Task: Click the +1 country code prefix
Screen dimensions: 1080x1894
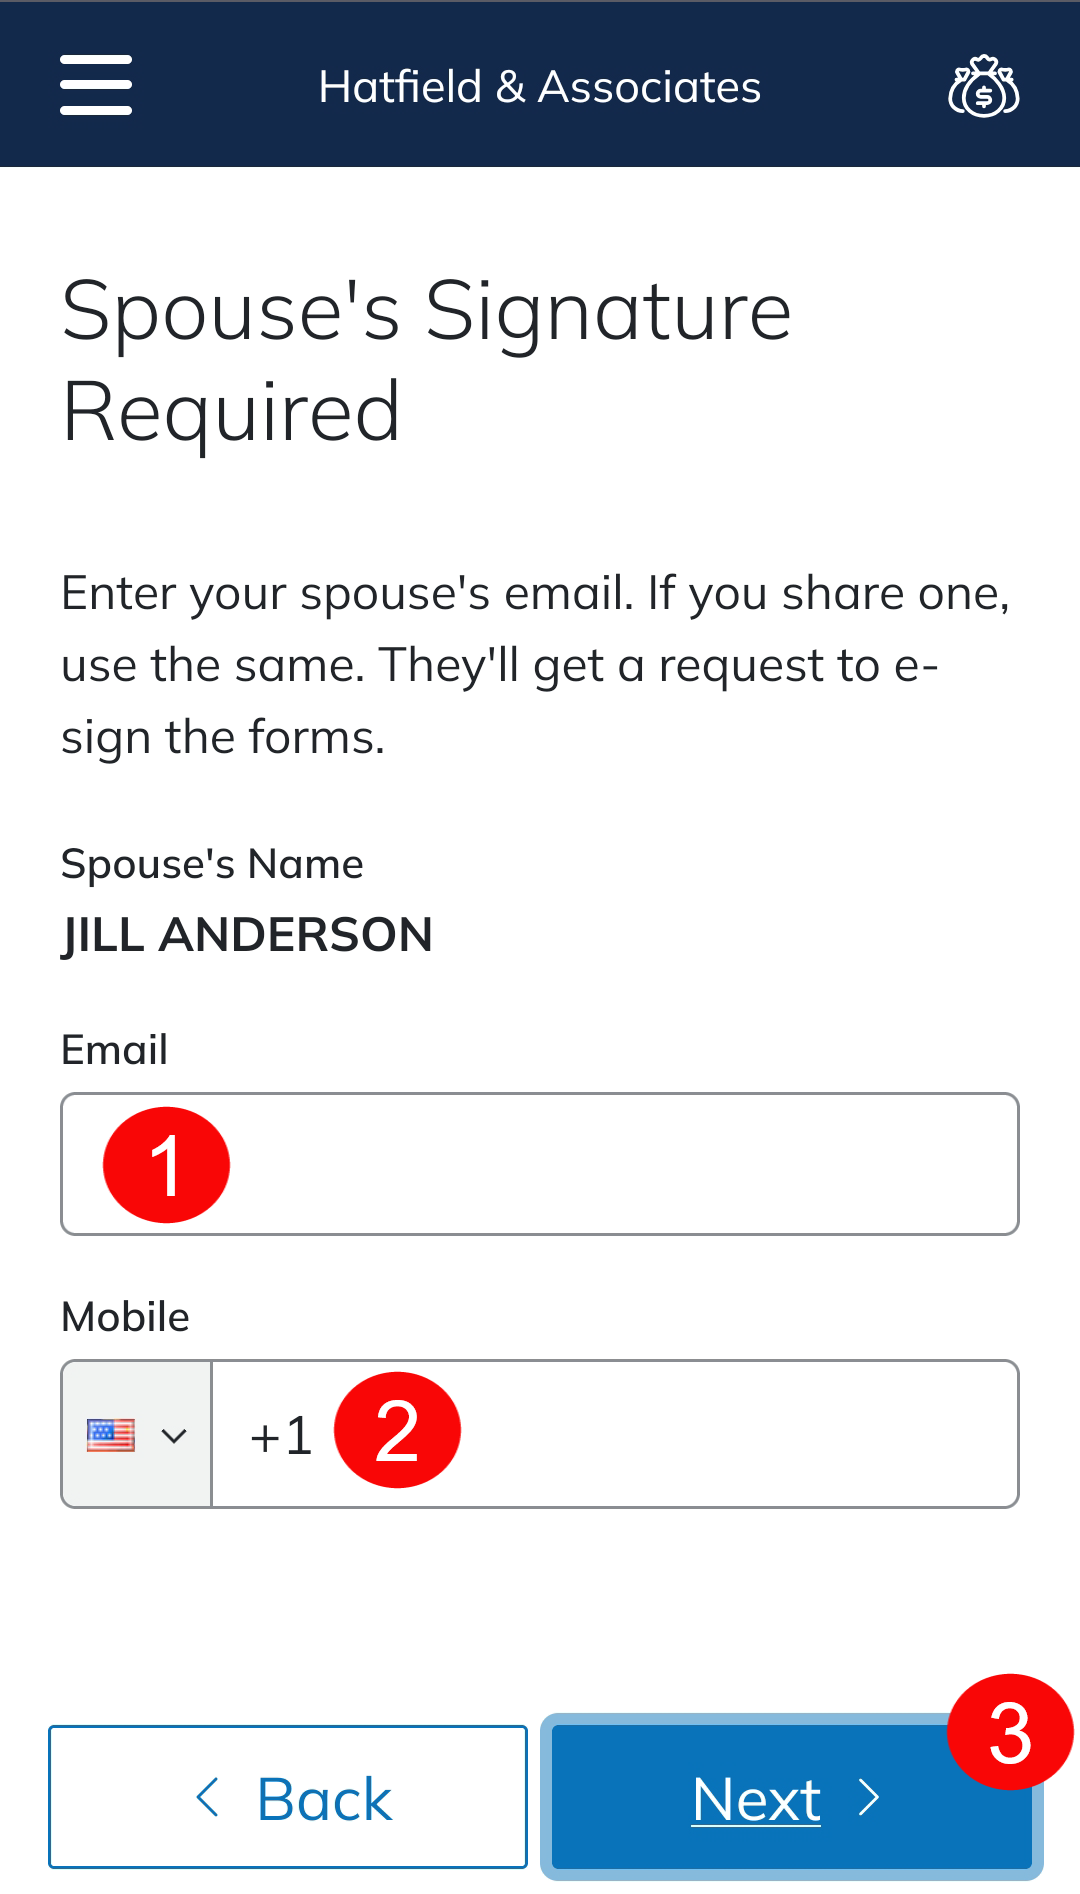Action: point(281,1436)
